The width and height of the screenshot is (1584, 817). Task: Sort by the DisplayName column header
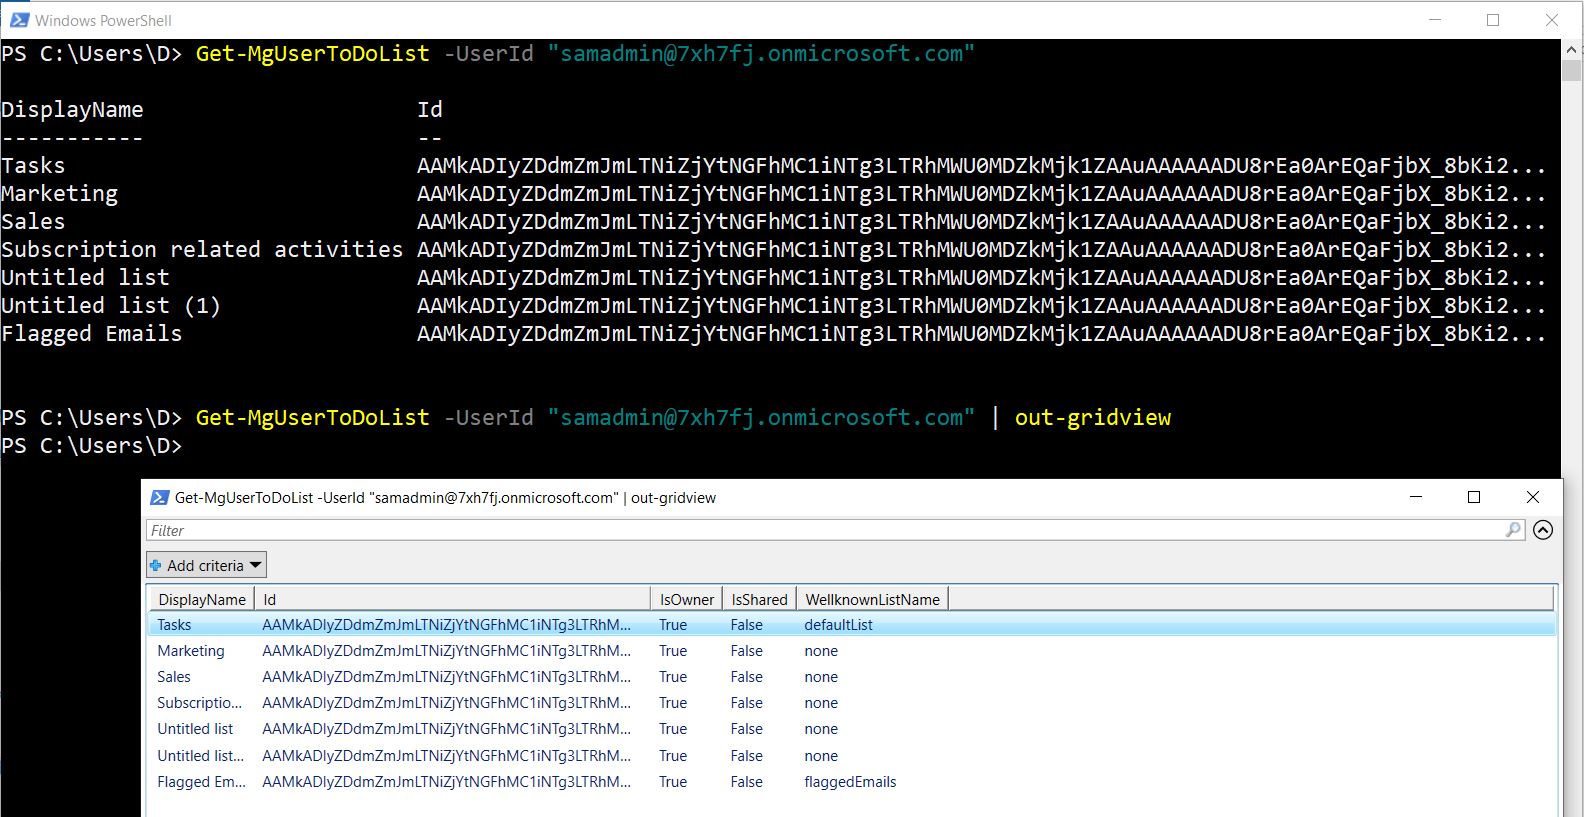201,599
